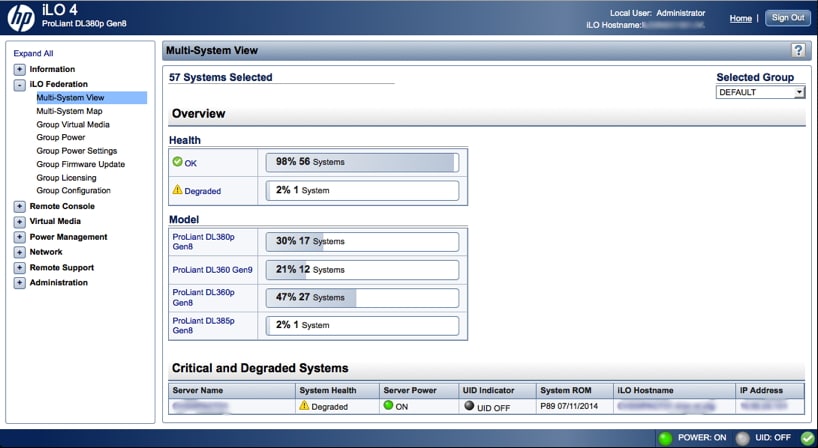Open Group Configuration page
The height and width of the screenshot is (448, 818).
(x=74, y=190)
